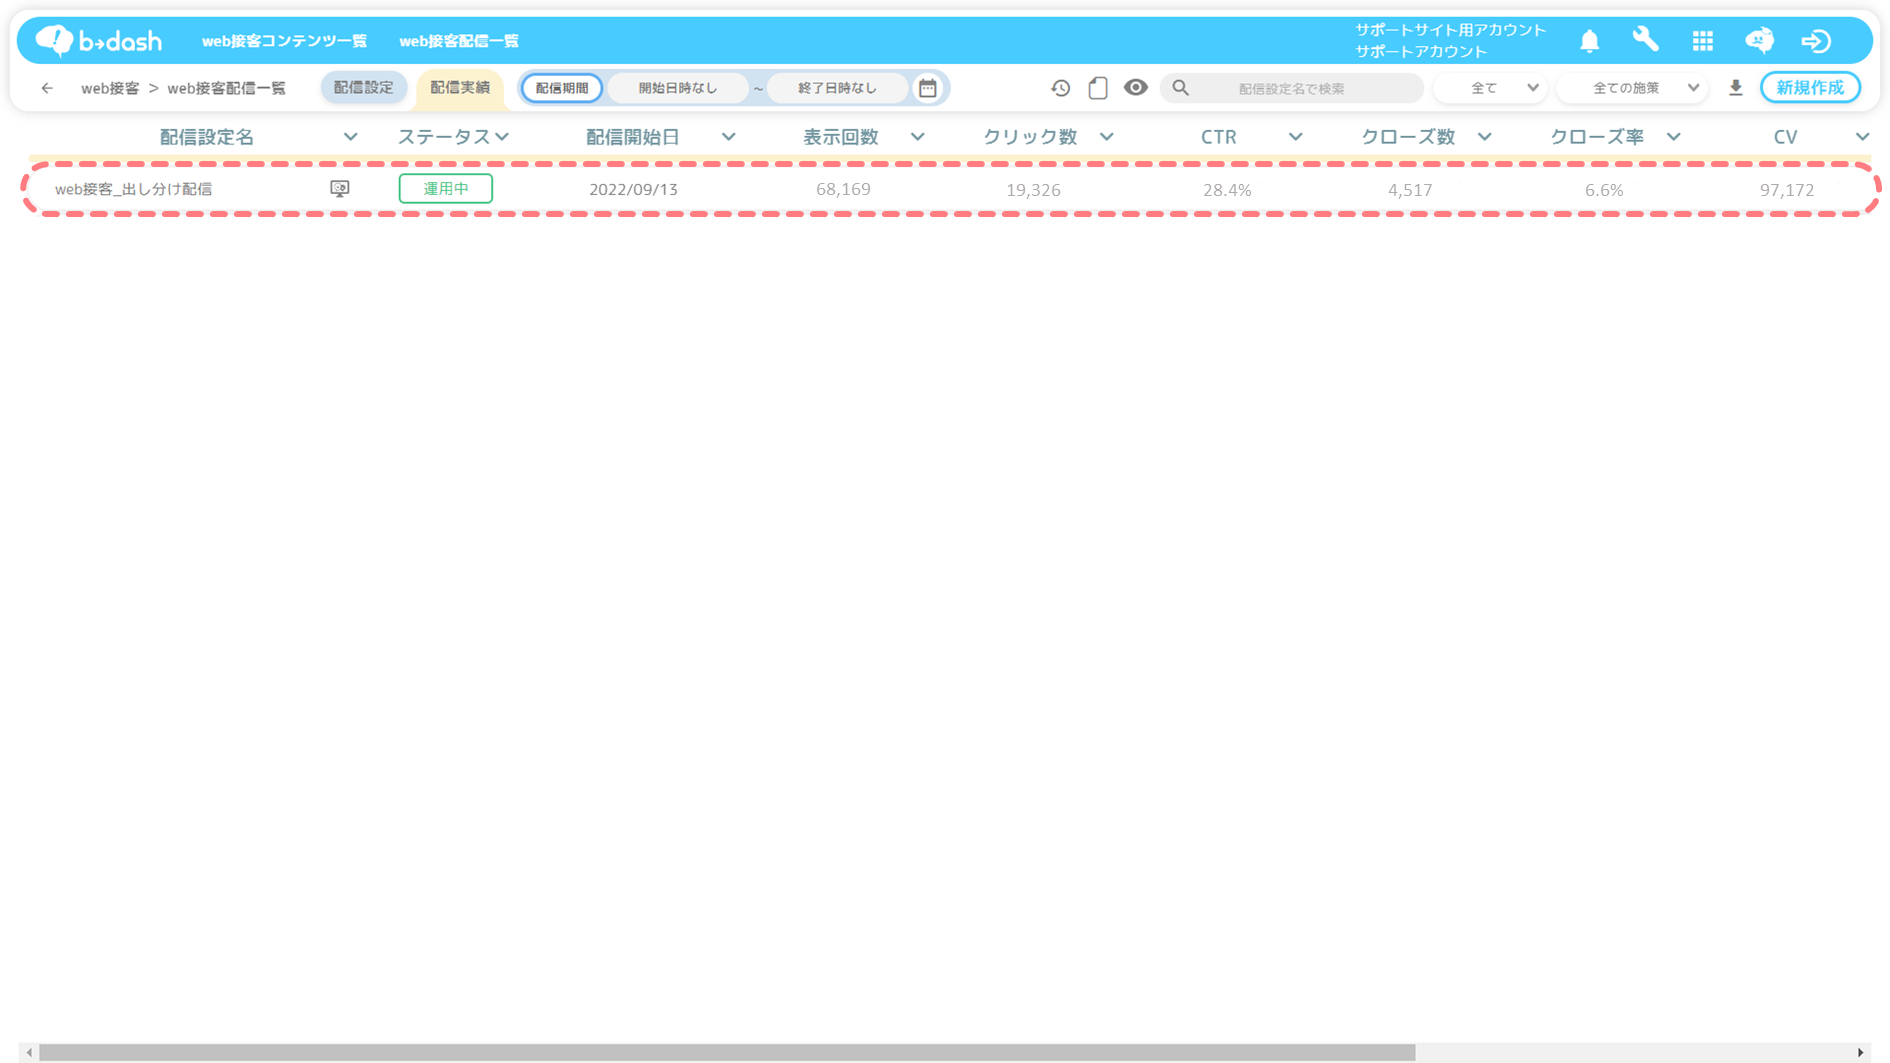Select the 4,517 close count cell
1890x1063 pixels.
coord(1410,189)
